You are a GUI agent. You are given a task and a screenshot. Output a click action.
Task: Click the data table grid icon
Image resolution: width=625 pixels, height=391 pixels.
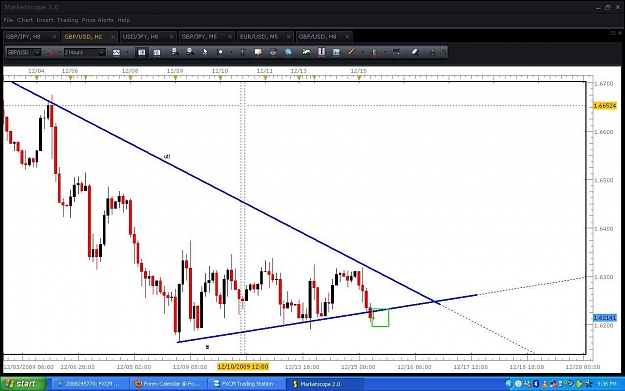tap(336, 52)
